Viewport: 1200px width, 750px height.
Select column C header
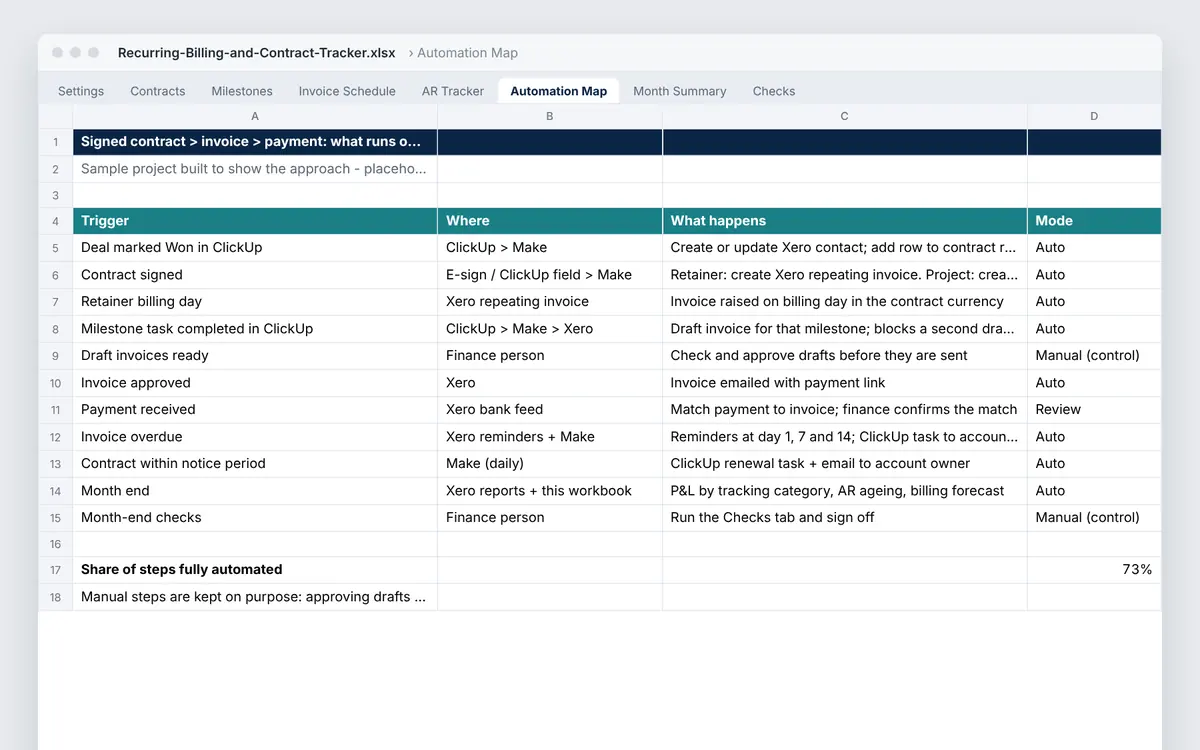click(x=845, y=116)
